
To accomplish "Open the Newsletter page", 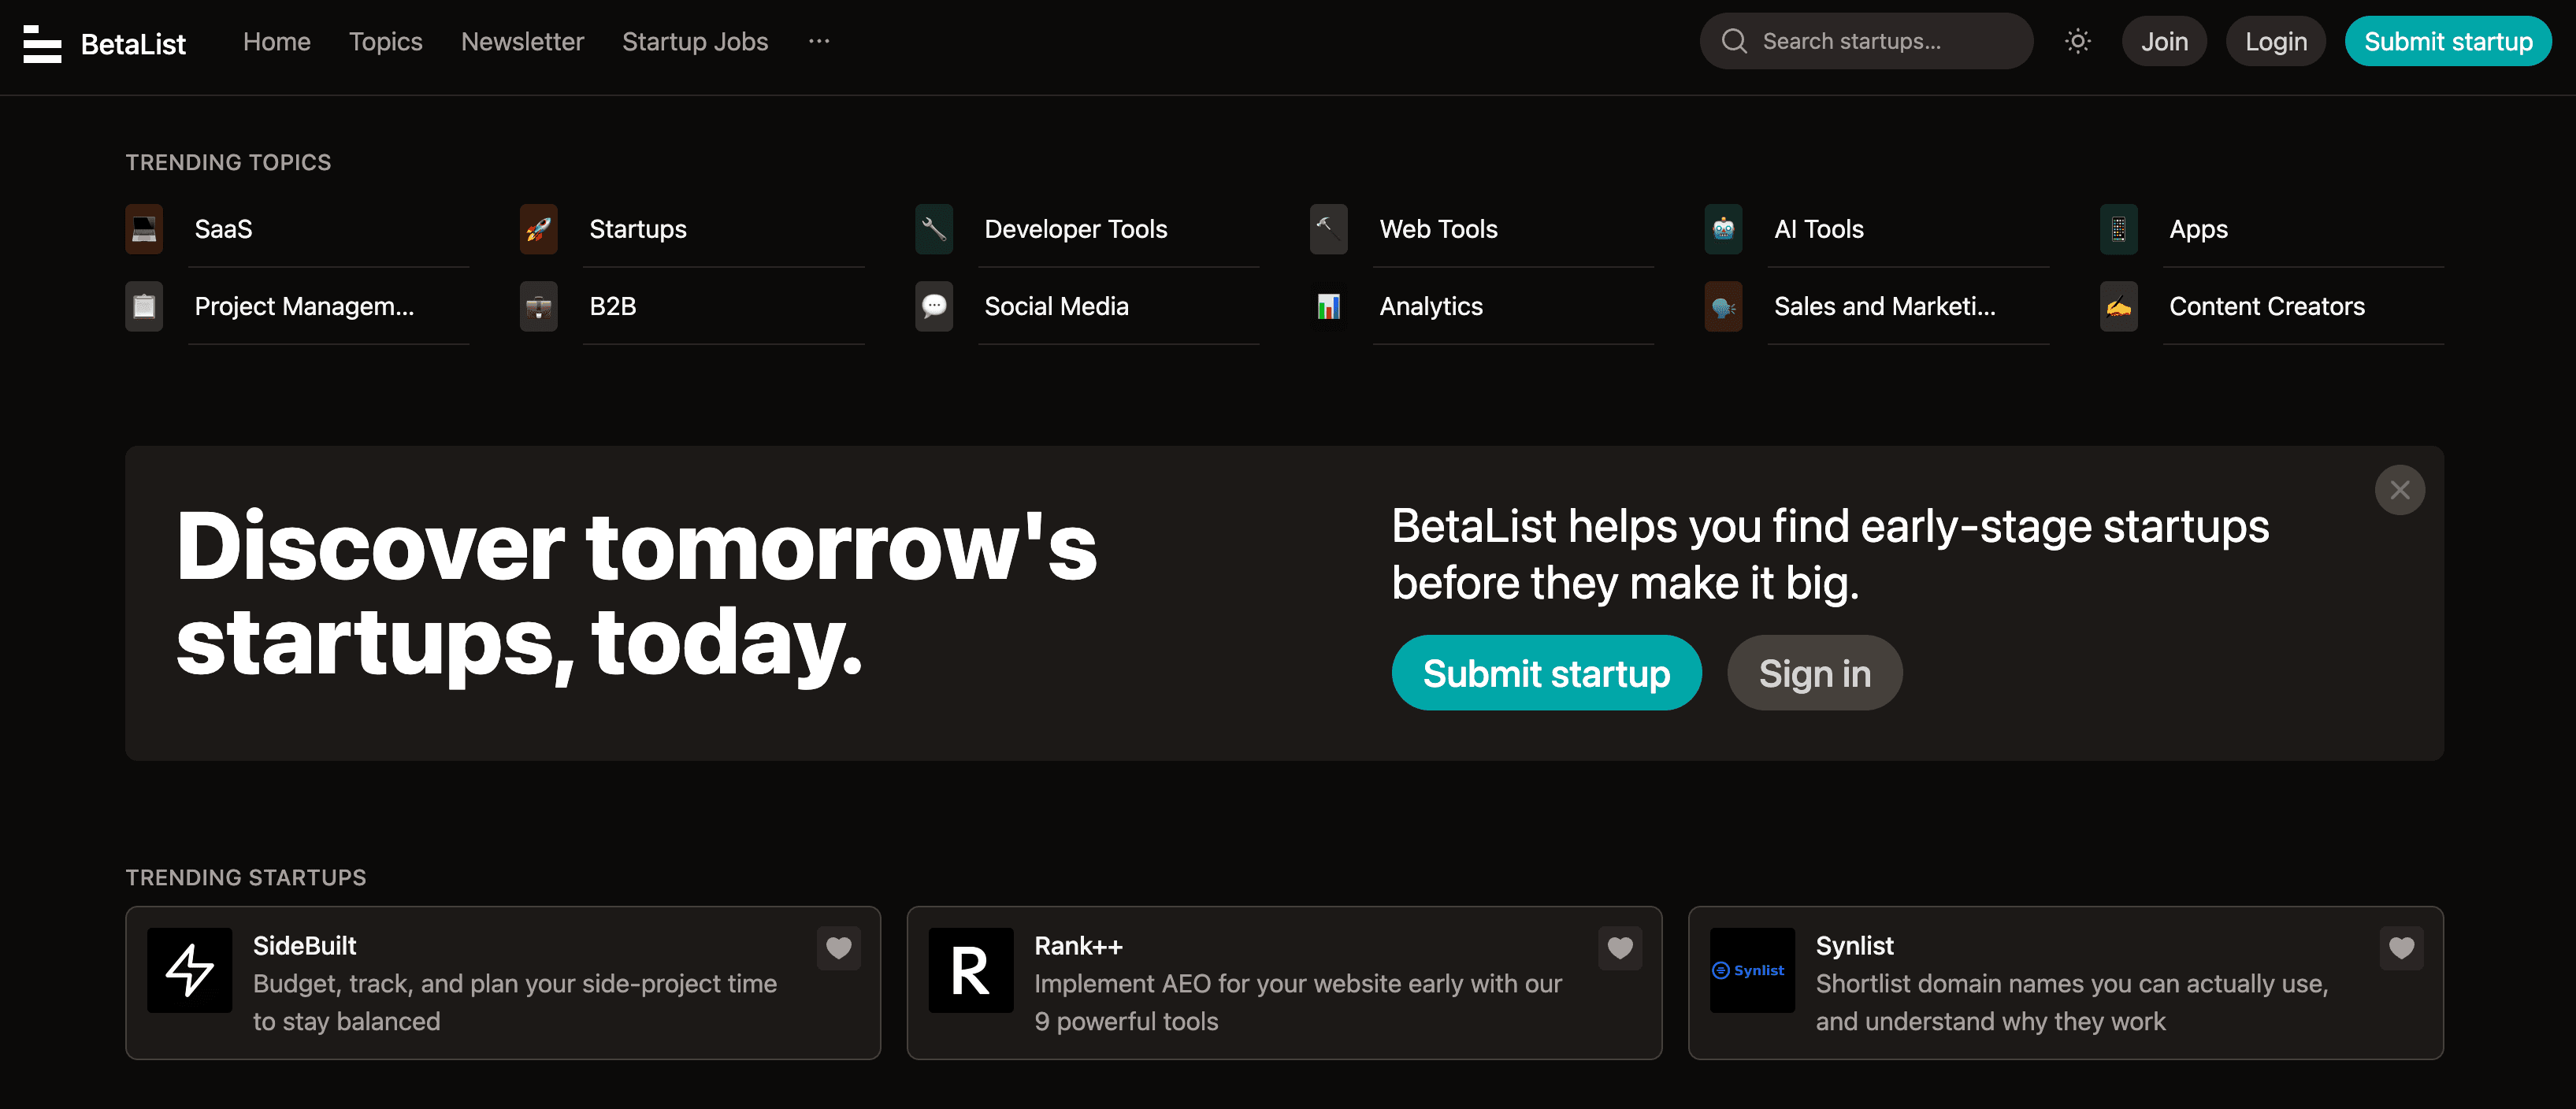I will click(x=522, y=41).
